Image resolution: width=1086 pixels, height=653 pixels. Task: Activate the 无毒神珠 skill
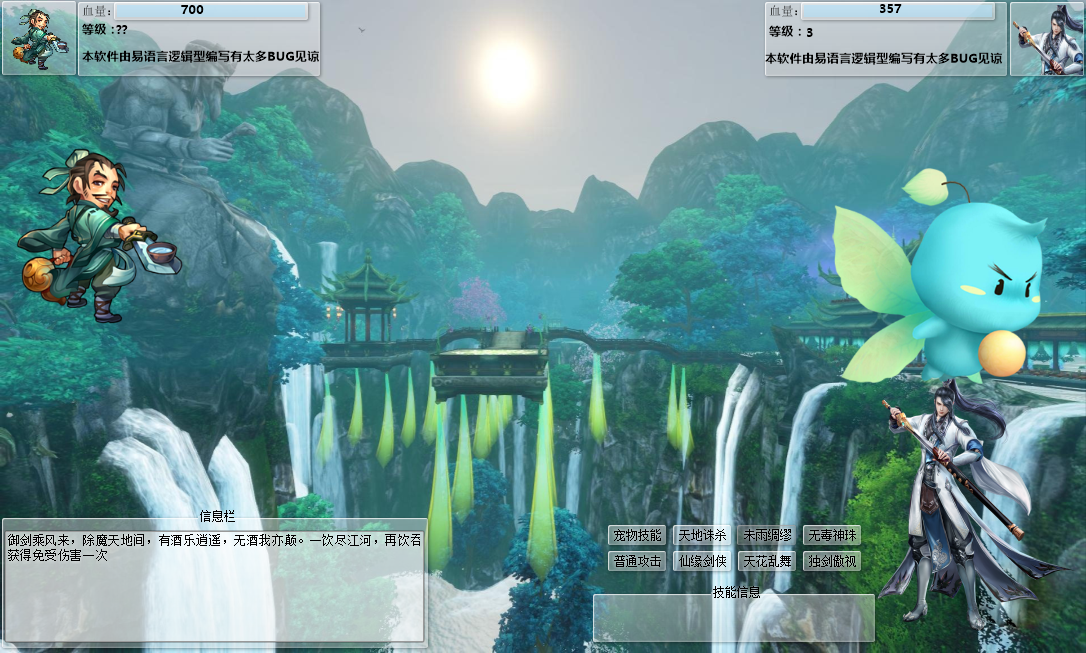832,535
